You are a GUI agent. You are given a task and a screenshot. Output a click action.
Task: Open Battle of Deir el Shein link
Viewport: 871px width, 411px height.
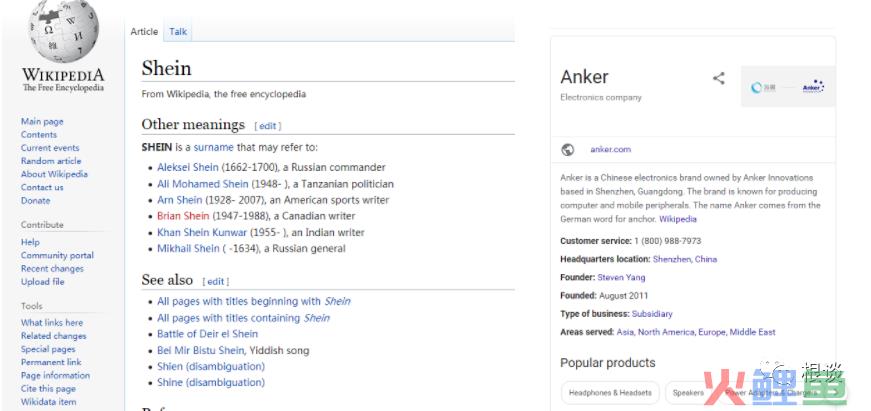pyautogui.click(x=207, y=334)
